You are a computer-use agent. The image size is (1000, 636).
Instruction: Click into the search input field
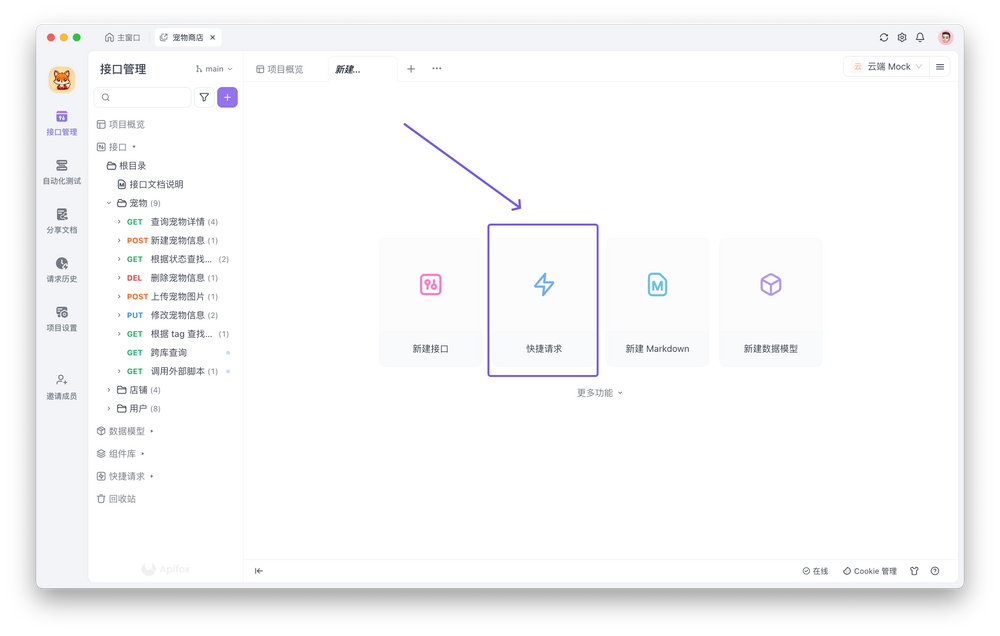[x=145, y=97]
